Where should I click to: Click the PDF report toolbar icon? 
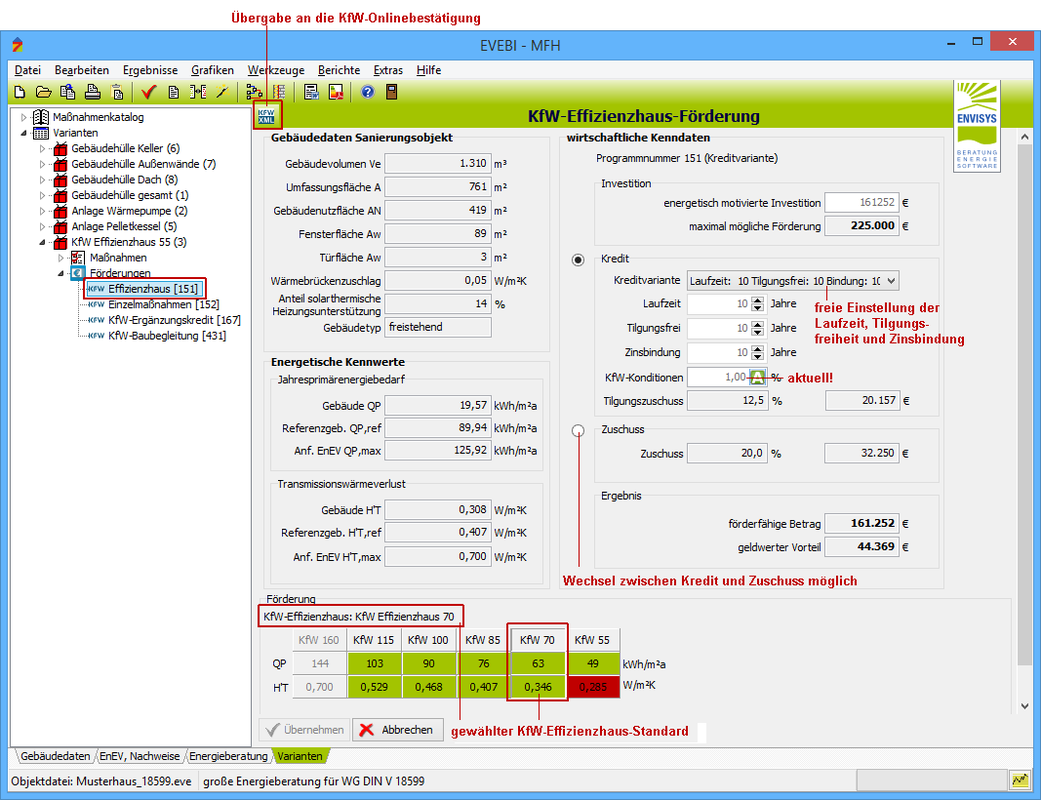tap(336, 92)
